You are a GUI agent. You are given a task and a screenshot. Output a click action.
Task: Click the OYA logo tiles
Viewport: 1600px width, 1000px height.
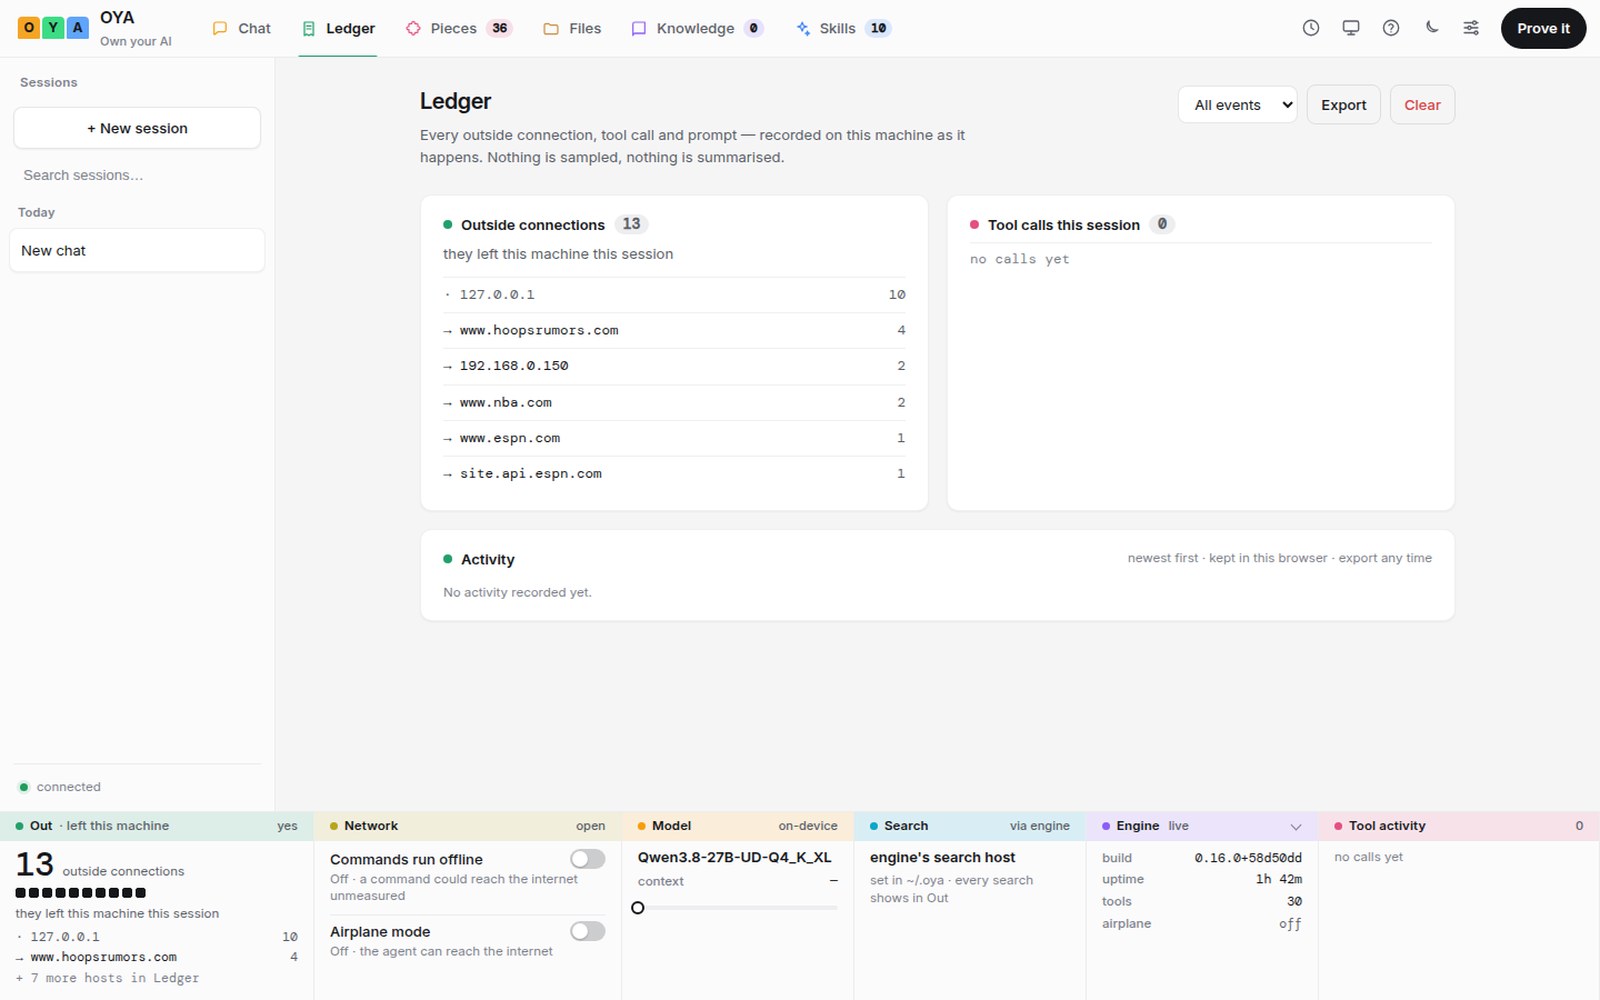pyautogui.click(x=53, y=28)
